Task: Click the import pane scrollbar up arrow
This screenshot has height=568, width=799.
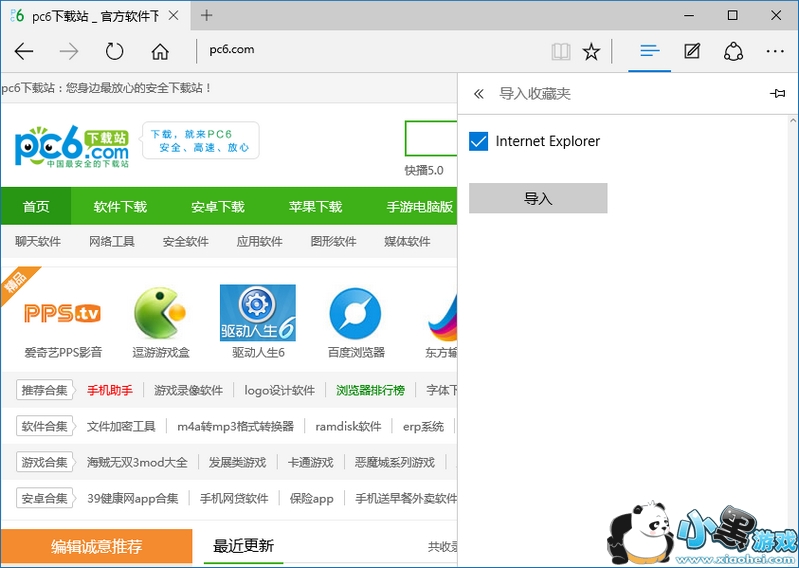Action: click(x=793, y=121)
